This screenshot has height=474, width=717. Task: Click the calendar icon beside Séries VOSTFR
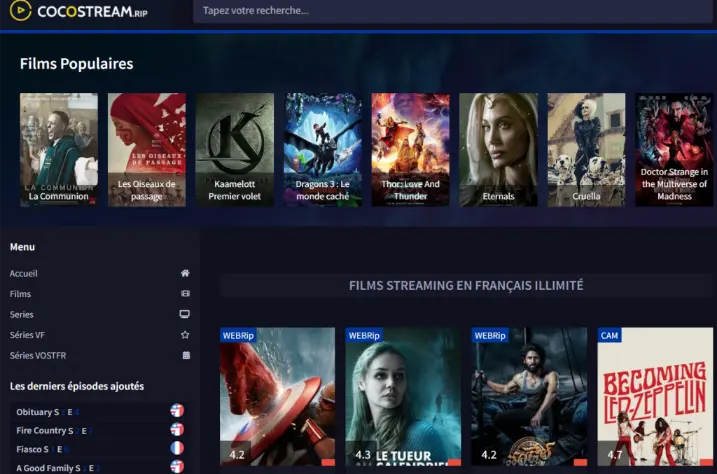click(x=186, y=355)
